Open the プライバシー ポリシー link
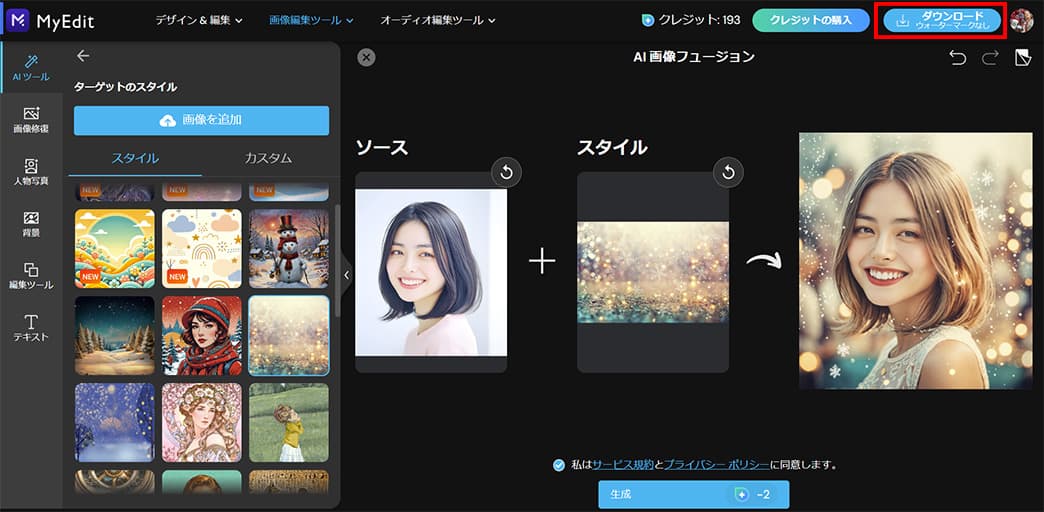 click(x=716, y=465)
